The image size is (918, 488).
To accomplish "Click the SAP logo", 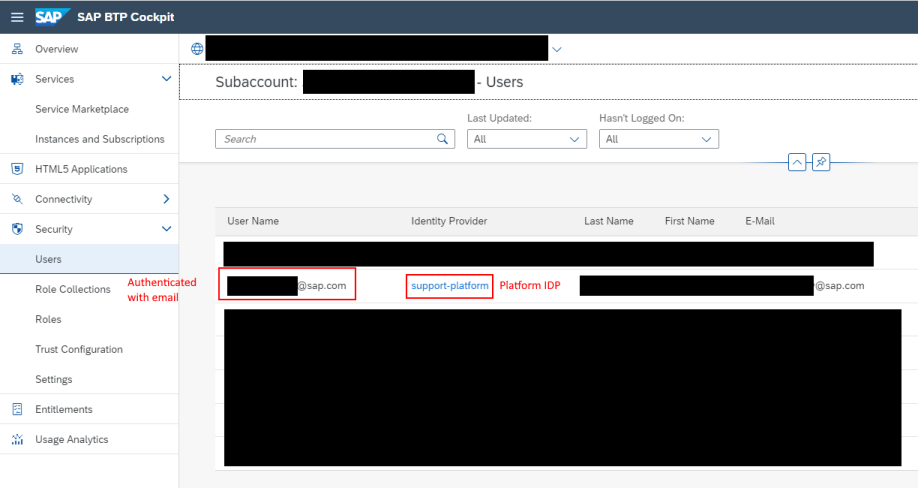I will [x=52, y=17].
